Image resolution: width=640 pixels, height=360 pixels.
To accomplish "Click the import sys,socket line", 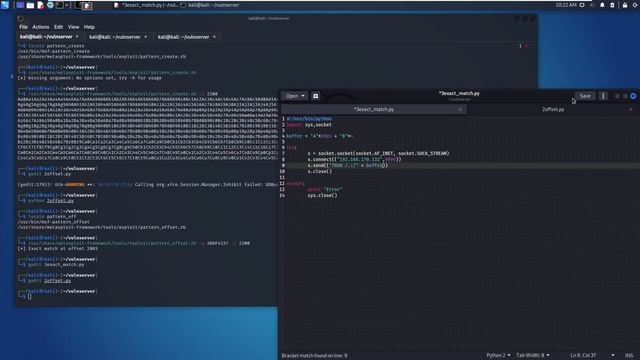I will pos(309,124).
